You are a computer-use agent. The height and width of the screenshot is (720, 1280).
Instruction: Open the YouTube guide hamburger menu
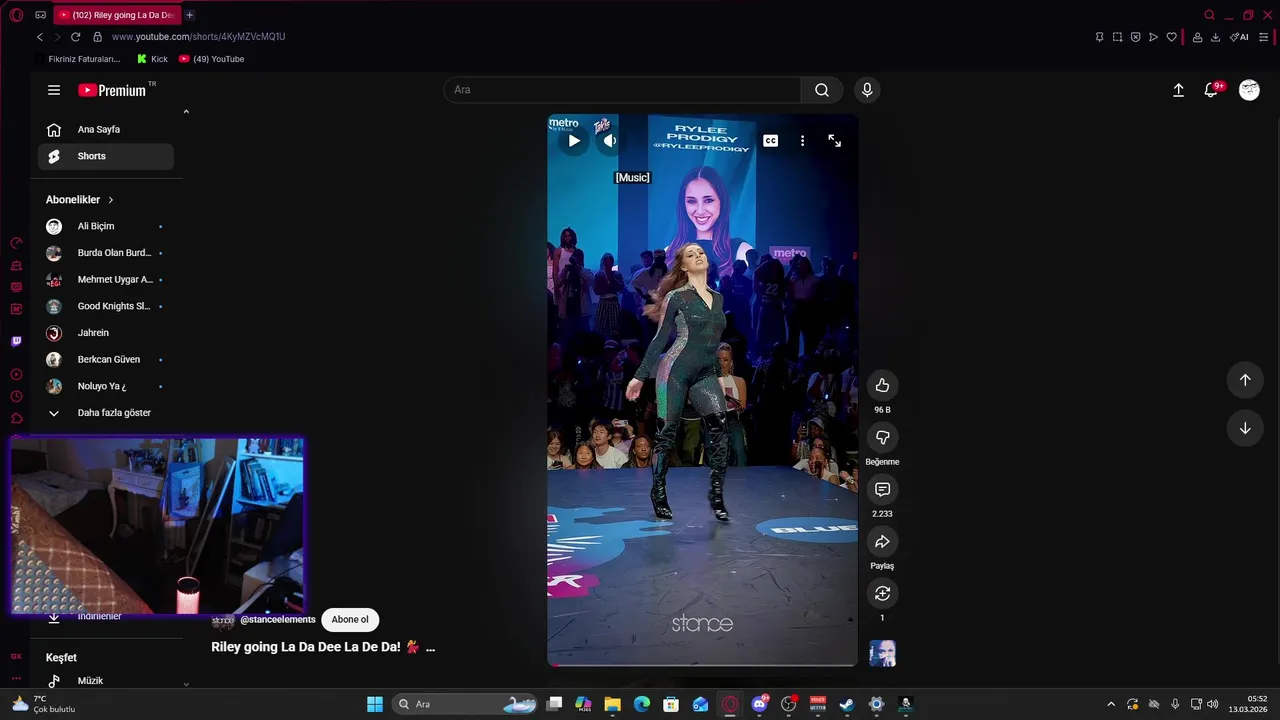coord(54,90)
